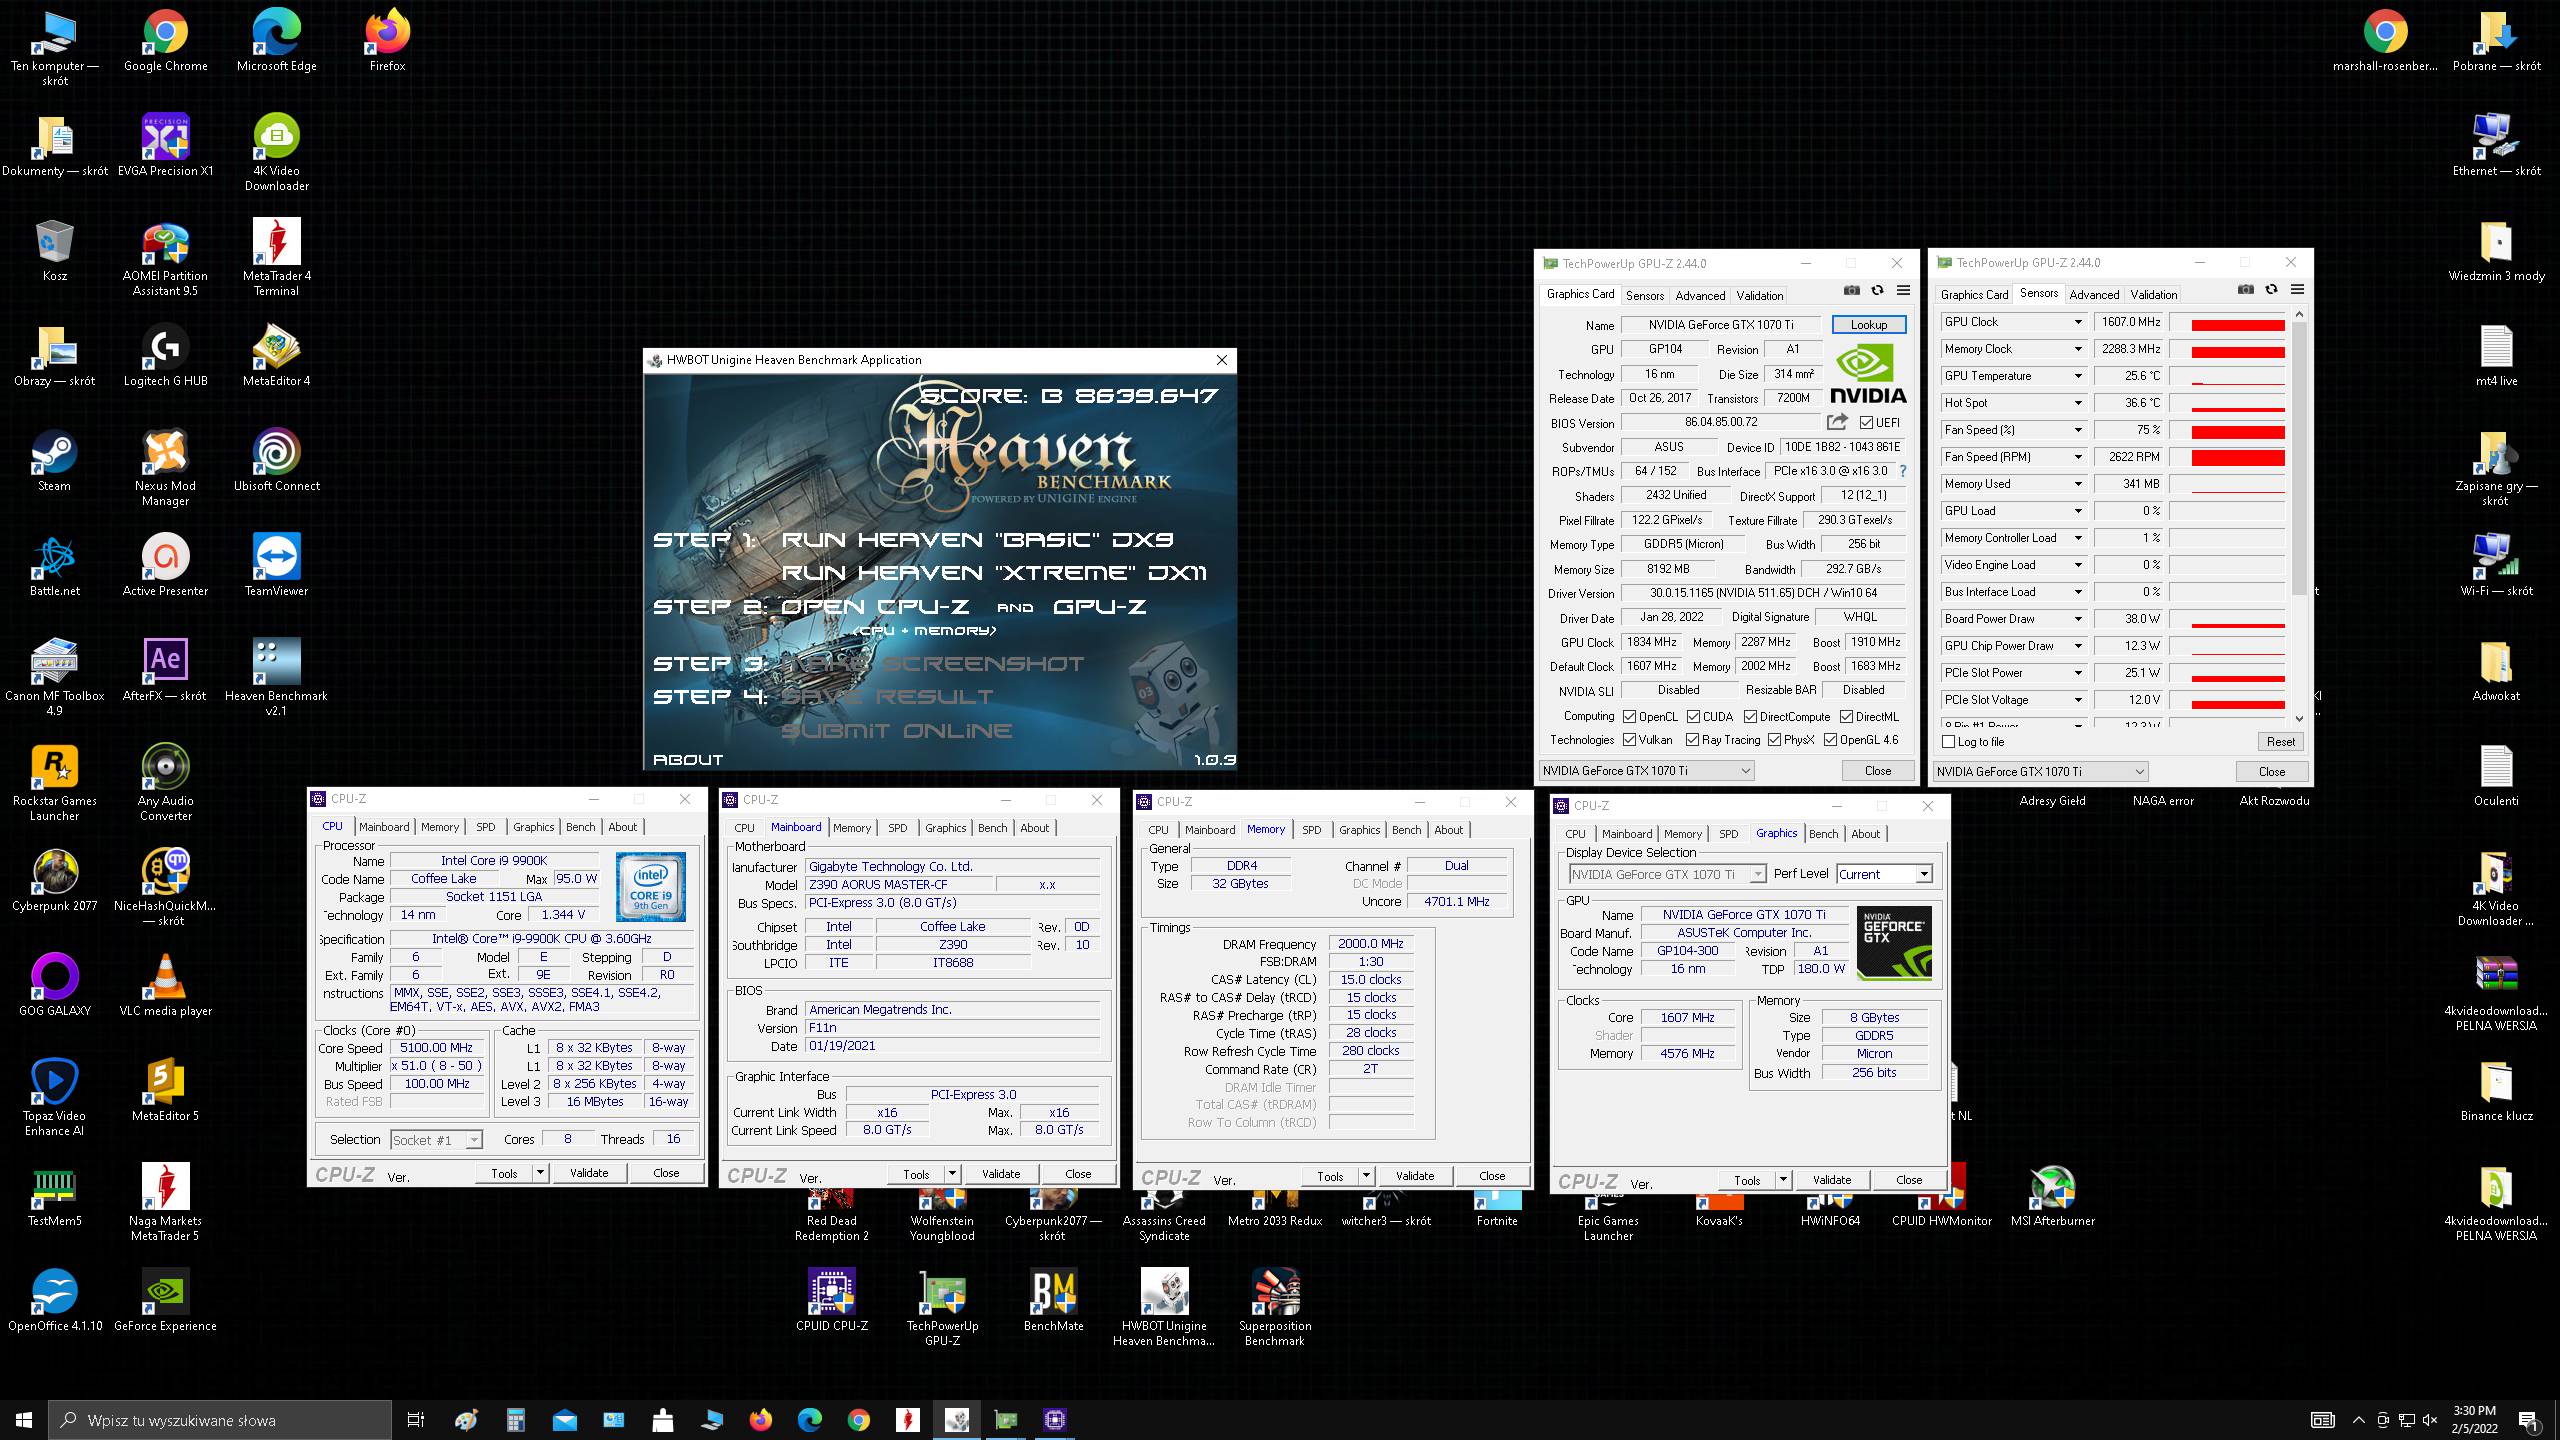Click the screenshot camera icon in GPU-Z Graphics Card window

(x=1852, y=291)
